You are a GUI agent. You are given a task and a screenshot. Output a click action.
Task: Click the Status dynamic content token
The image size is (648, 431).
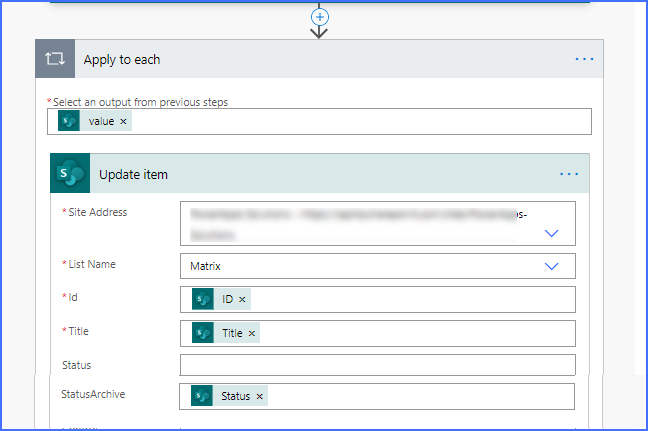(x=229, y=396)
